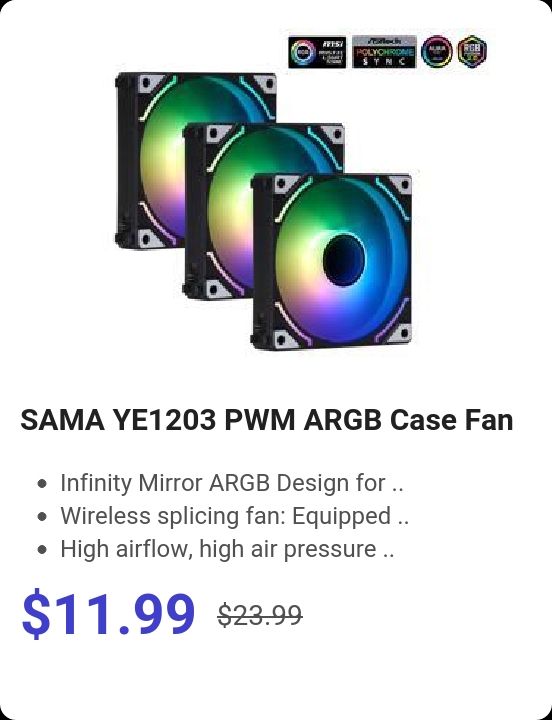Screen dimensions: 552x720
Task: Open the SAMA YE1203 PWM ARGB Case Fan title
Action: click(266, 420)
